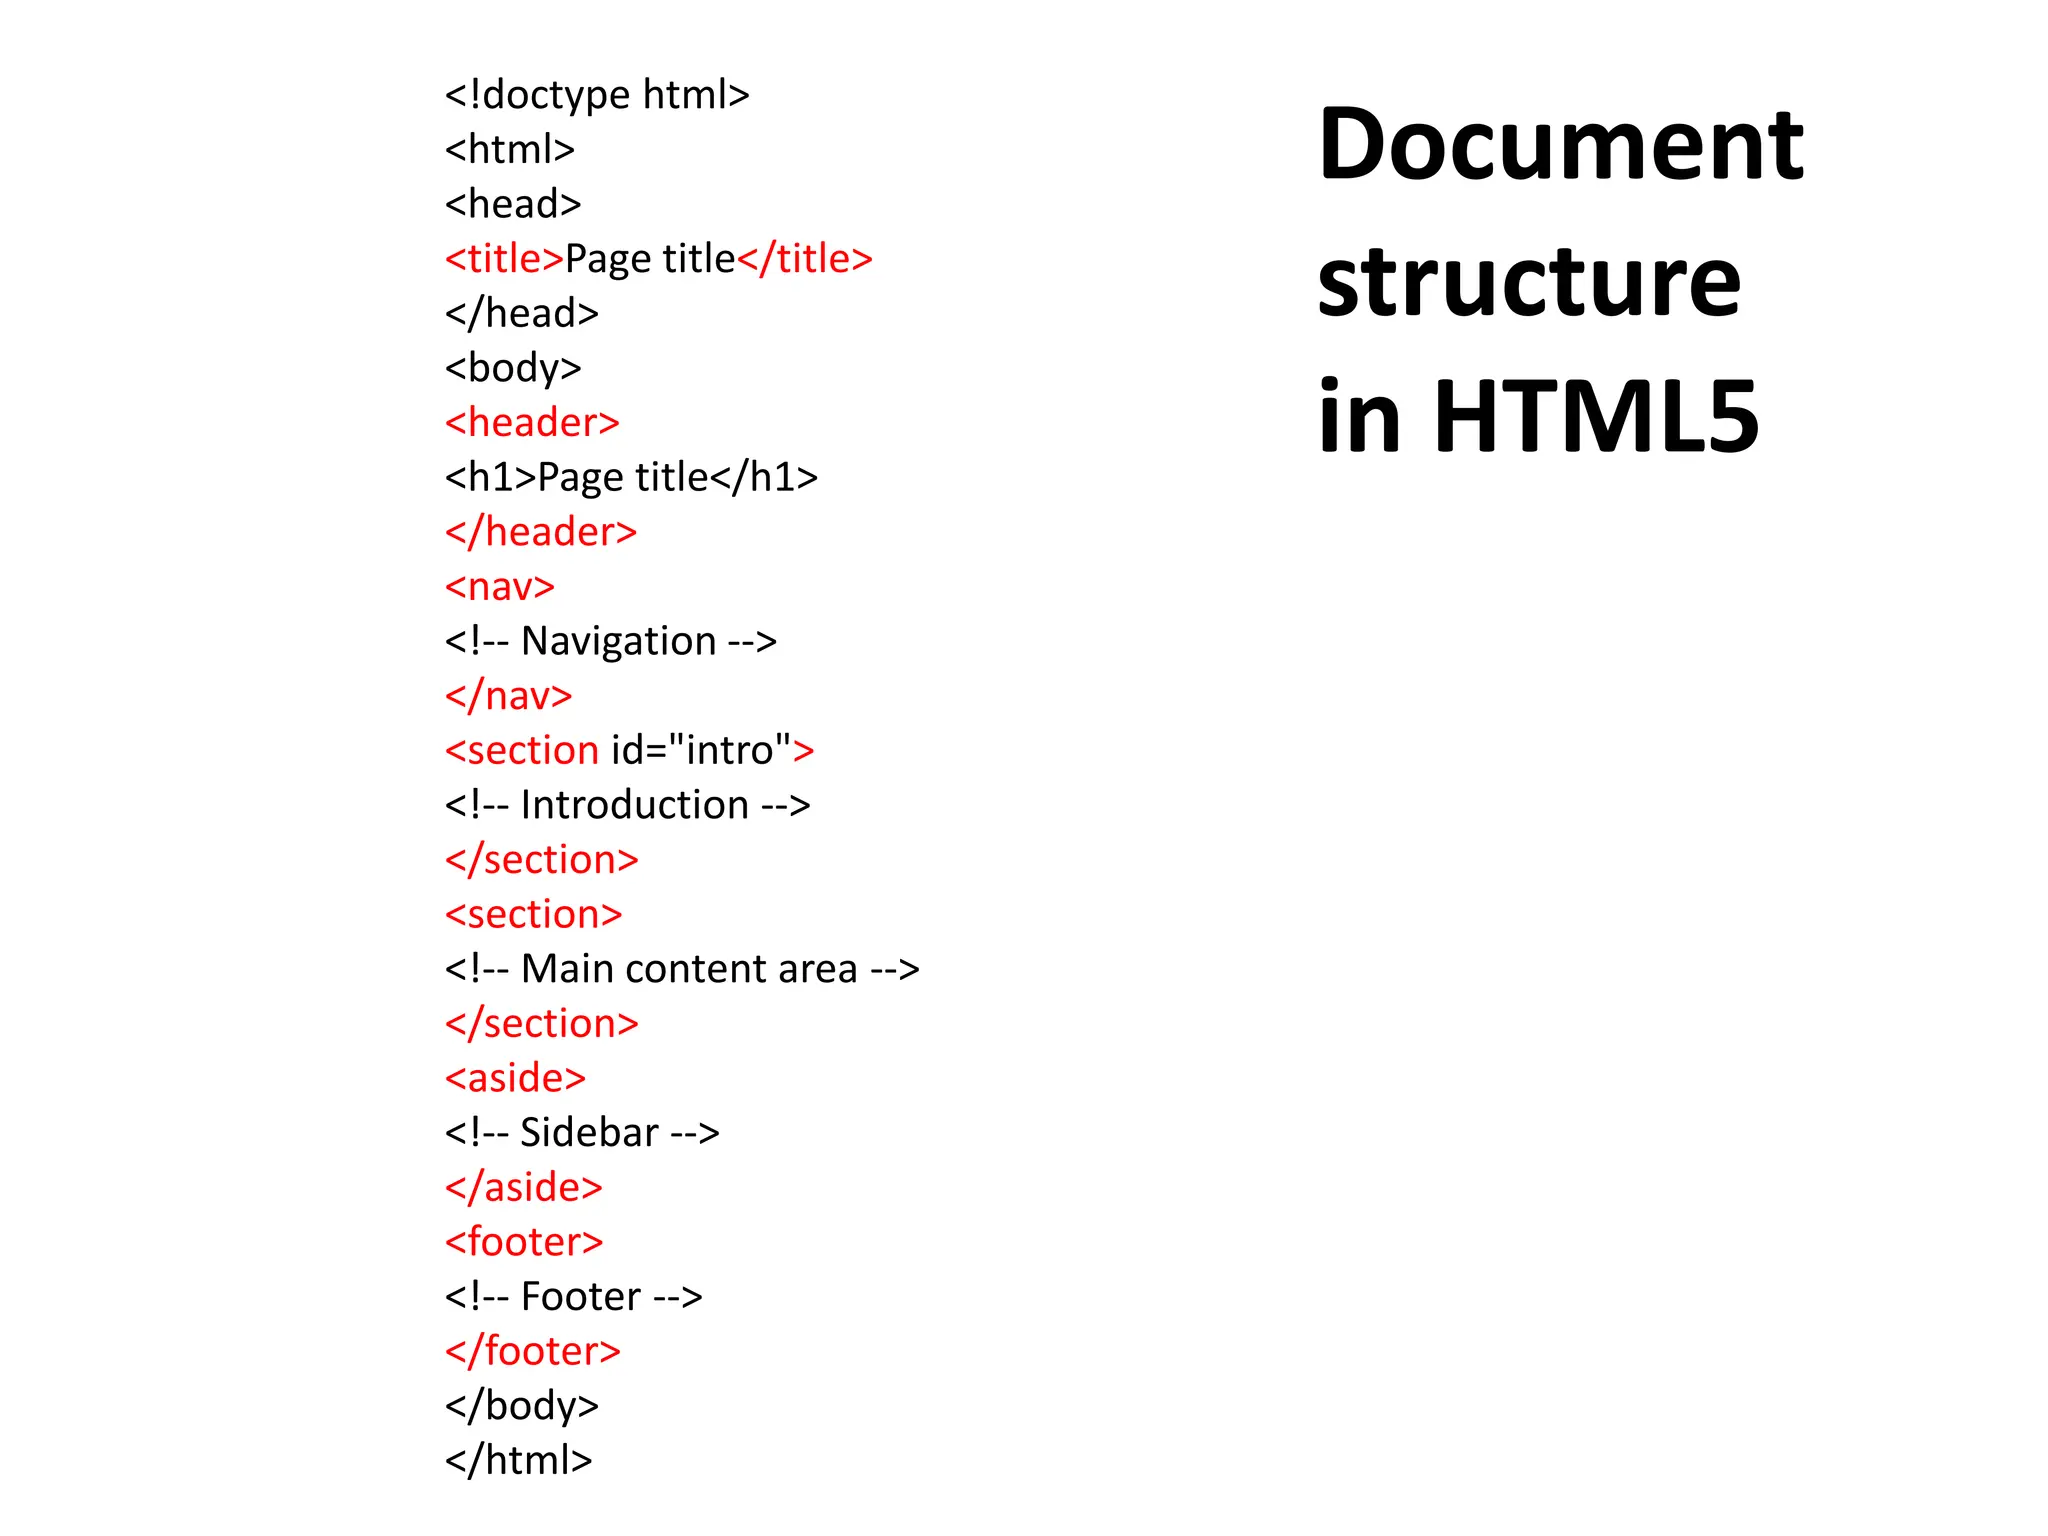Click the opening "<body>" tag line
This screenshot has width=2048, height=1536.
tap(513, 368)
